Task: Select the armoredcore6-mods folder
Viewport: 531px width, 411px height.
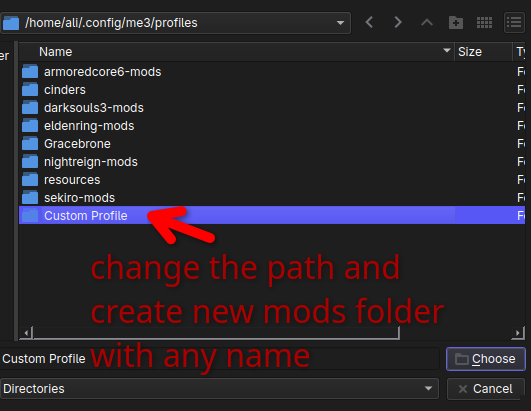Action: tap(272, 72)
